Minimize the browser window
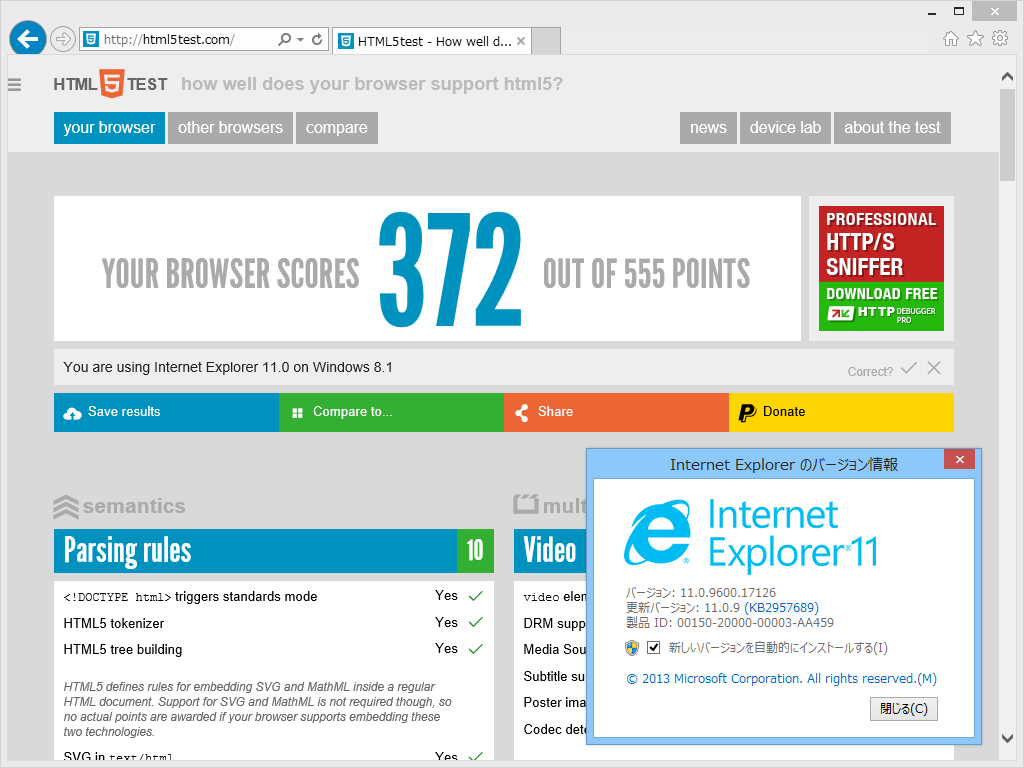Image resolution: width=1024 pixels, height=768 pixels. tap(932, 12)
